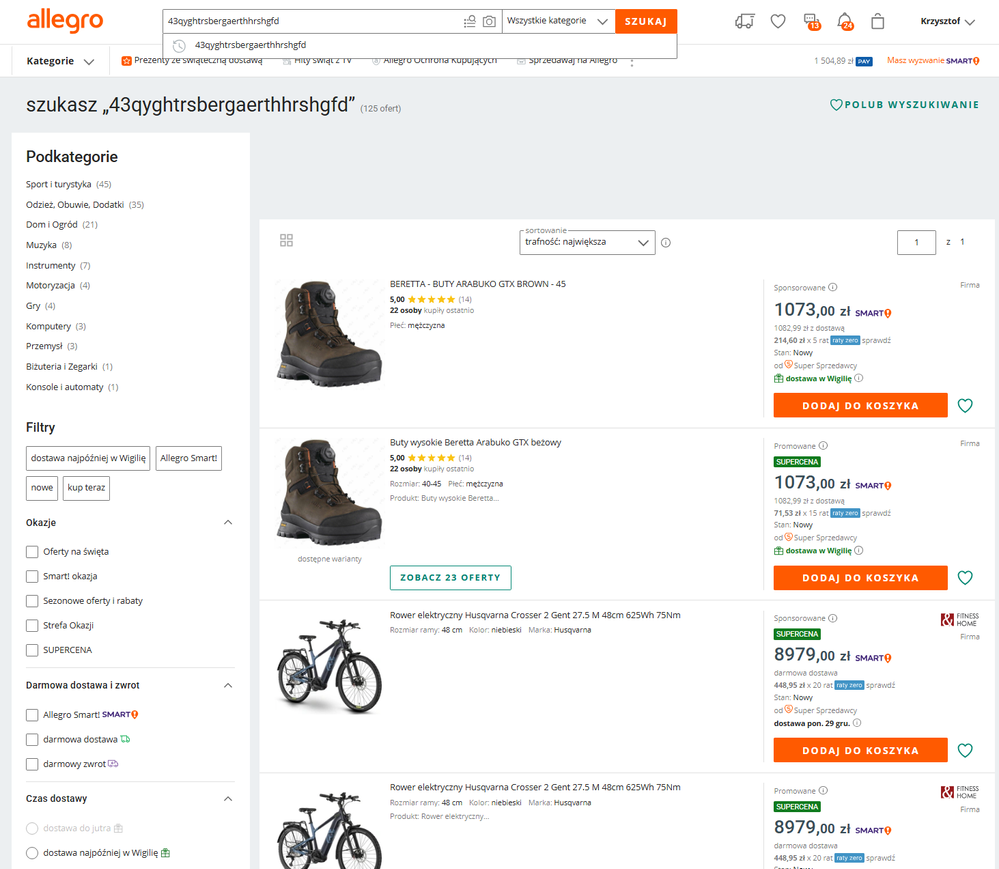Check the 'Oferty na święta' checkbox
Viewport: 999px width, 869px height.
32,552
